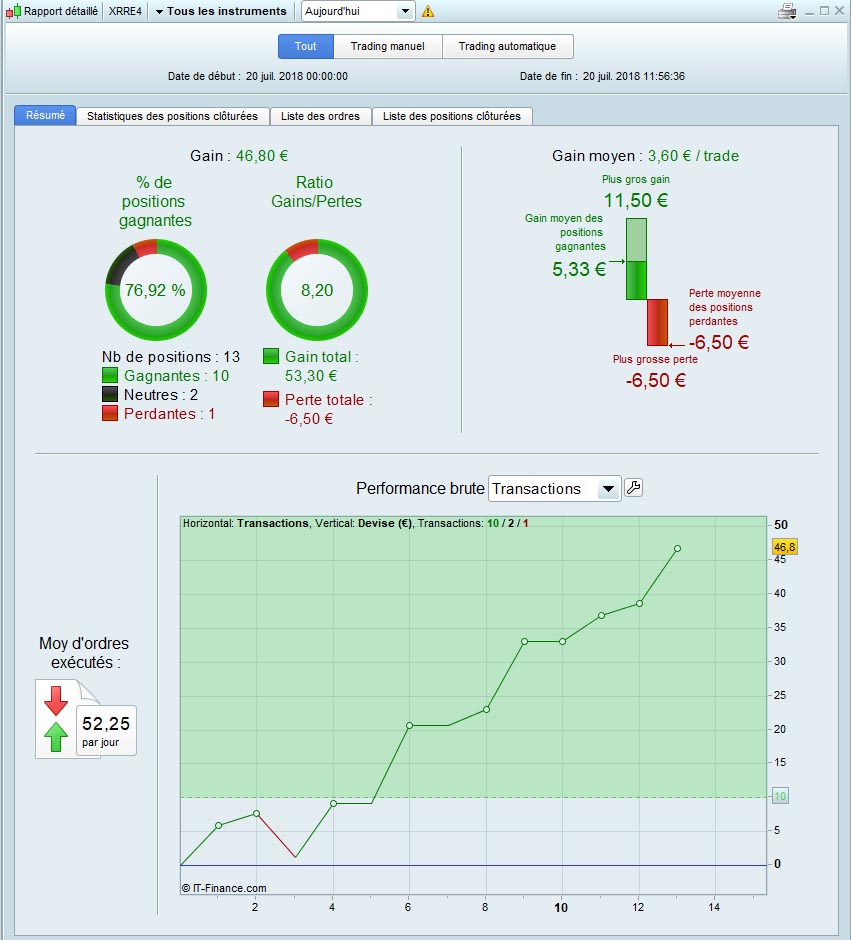Click the XRRE4 account label
The height and width of the screenshot is (940, 851).
pos(125,11)
